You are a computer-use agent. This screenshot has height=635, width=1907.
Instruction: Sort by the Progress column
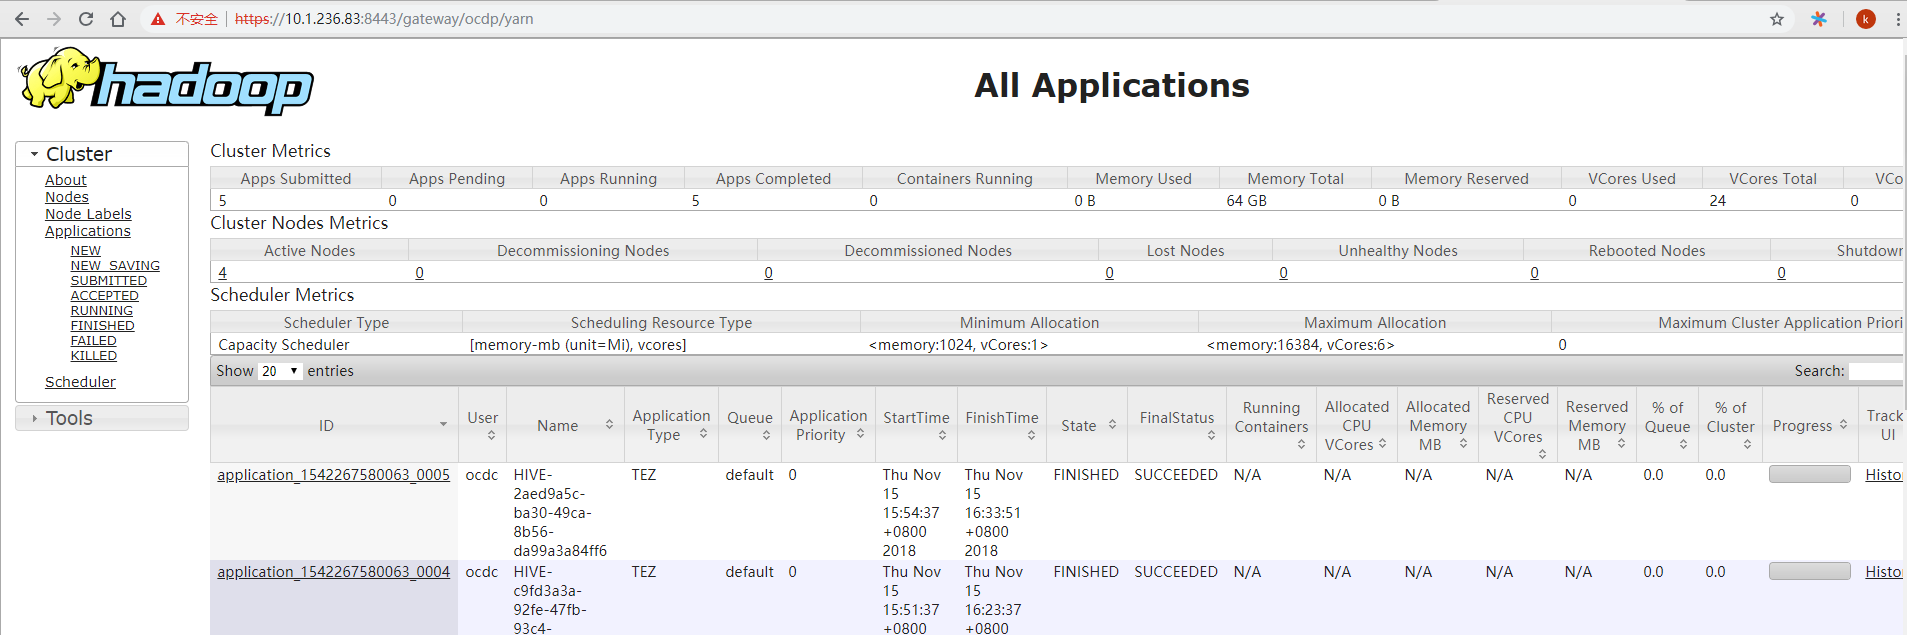coord(1843,425)
